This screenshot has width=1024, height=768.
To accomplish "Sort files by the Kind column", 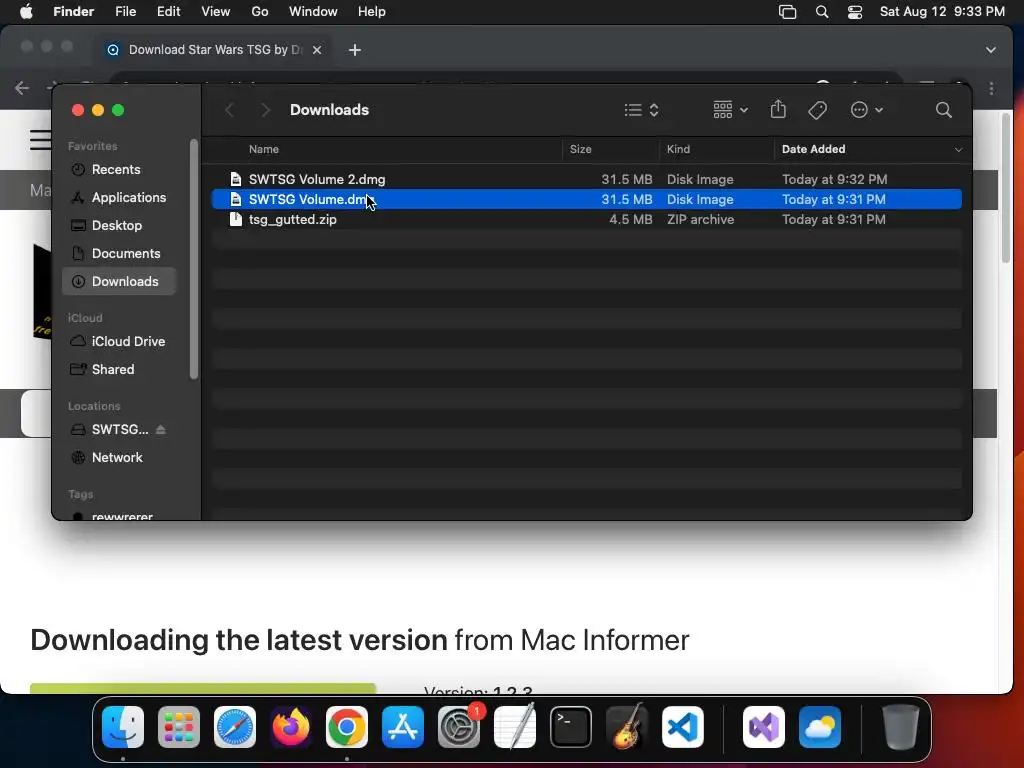I will coord(678,149).
